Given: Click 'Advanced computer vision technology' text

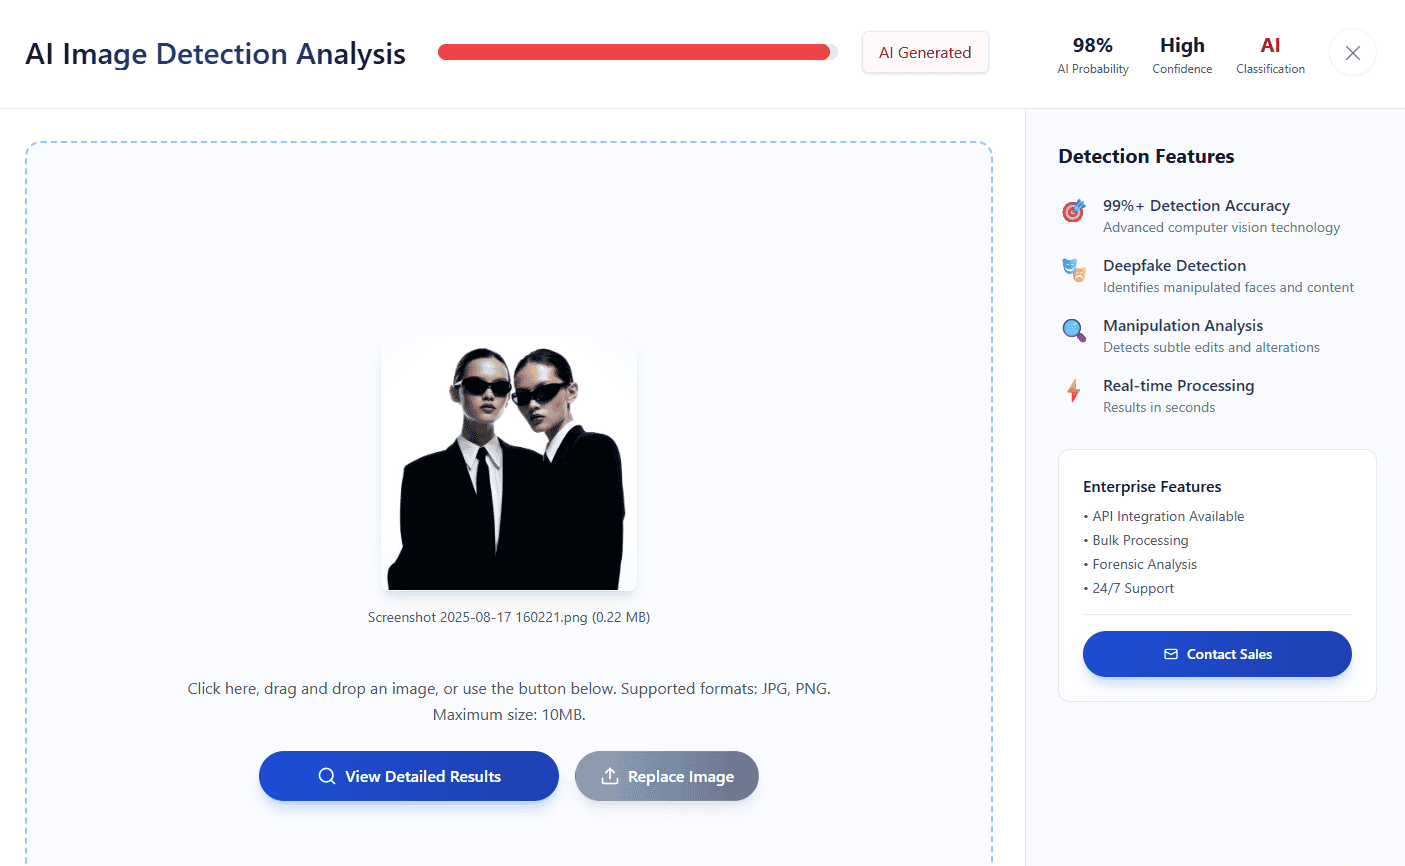Looking at the screenshot, I should coord(1221,227).
